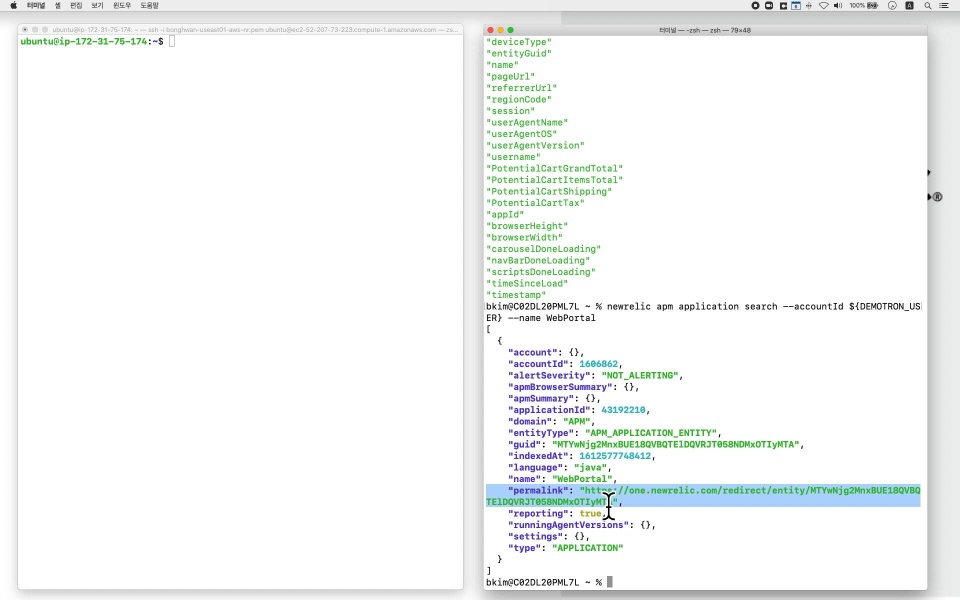Click the "browserWidth" line
Viewport: 960px width, 600px height.
(524, 238)
